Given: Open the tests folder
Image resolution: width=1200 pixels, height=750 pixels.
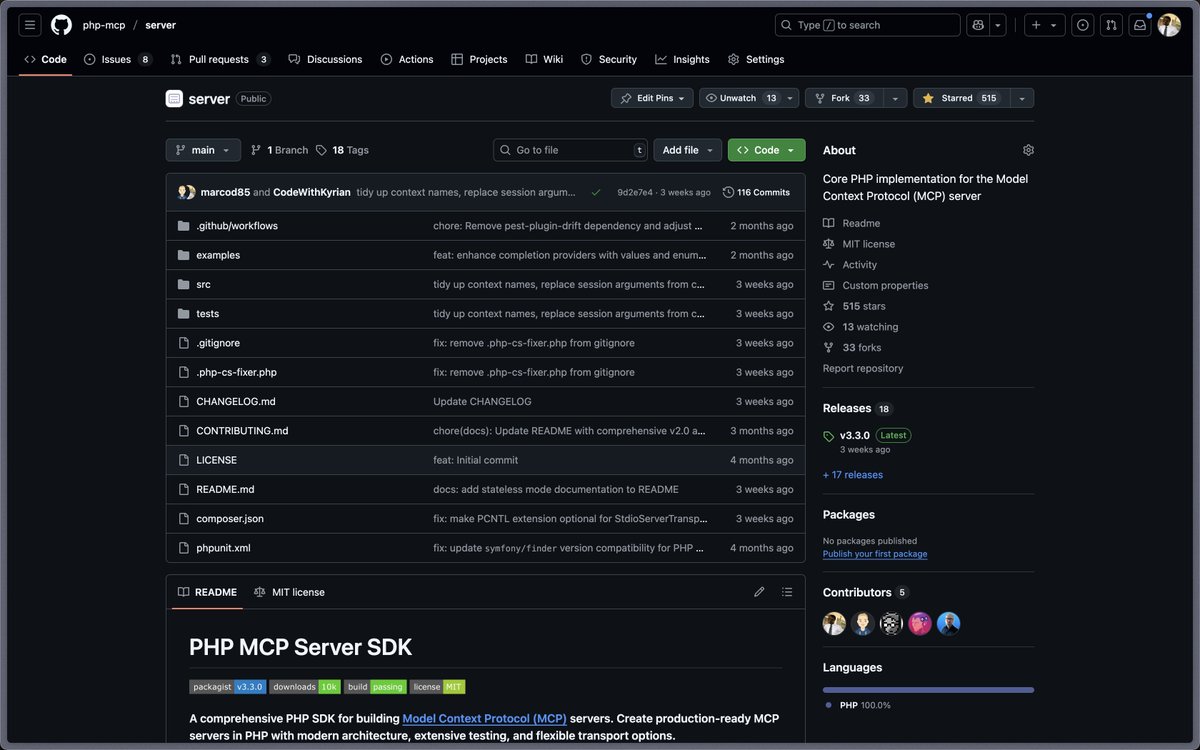Looking at the screenshot, I should (x=207, y=314).
